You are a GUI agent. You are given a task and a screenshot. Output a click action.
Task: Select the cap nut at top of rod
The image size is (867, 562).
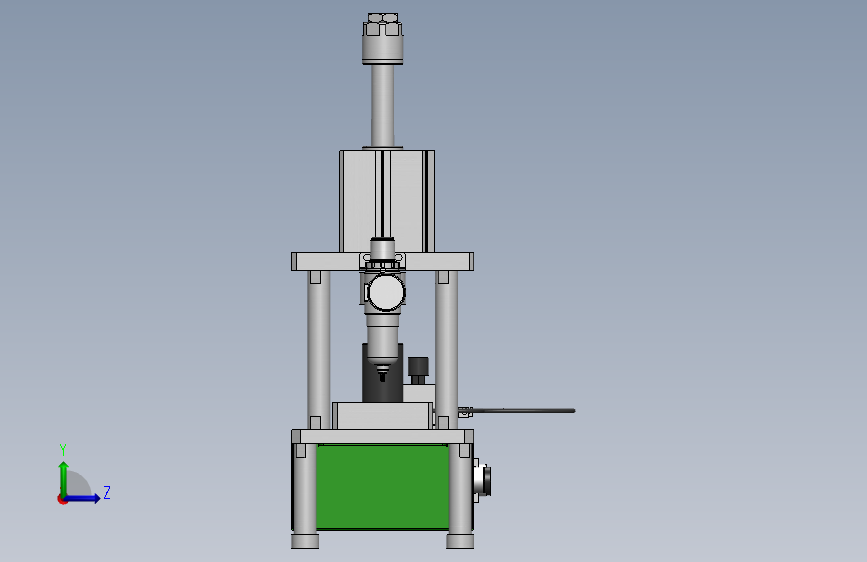click(383, 39)
